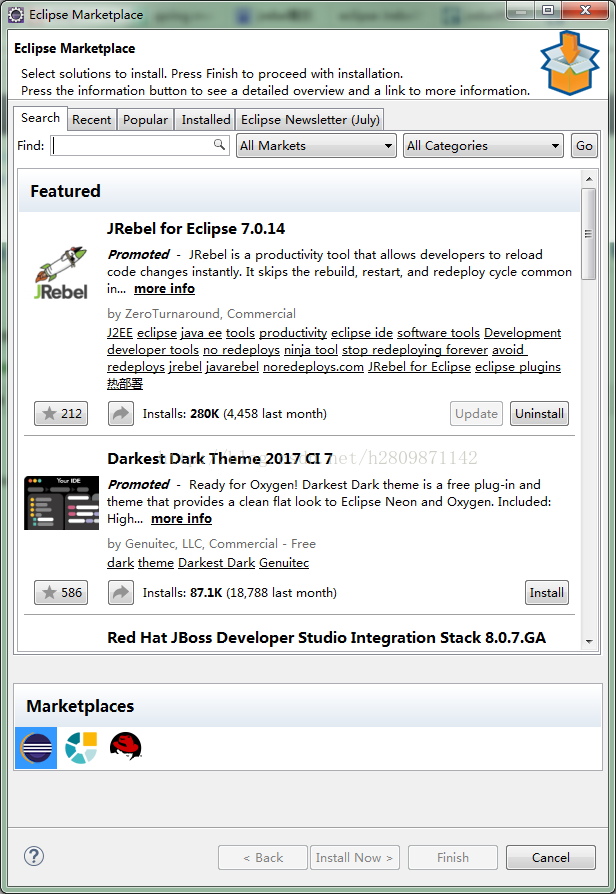This screenshot has width=616, height=894.
Task: Click the ninja tool tag link
Action: (x=311, y=350)
